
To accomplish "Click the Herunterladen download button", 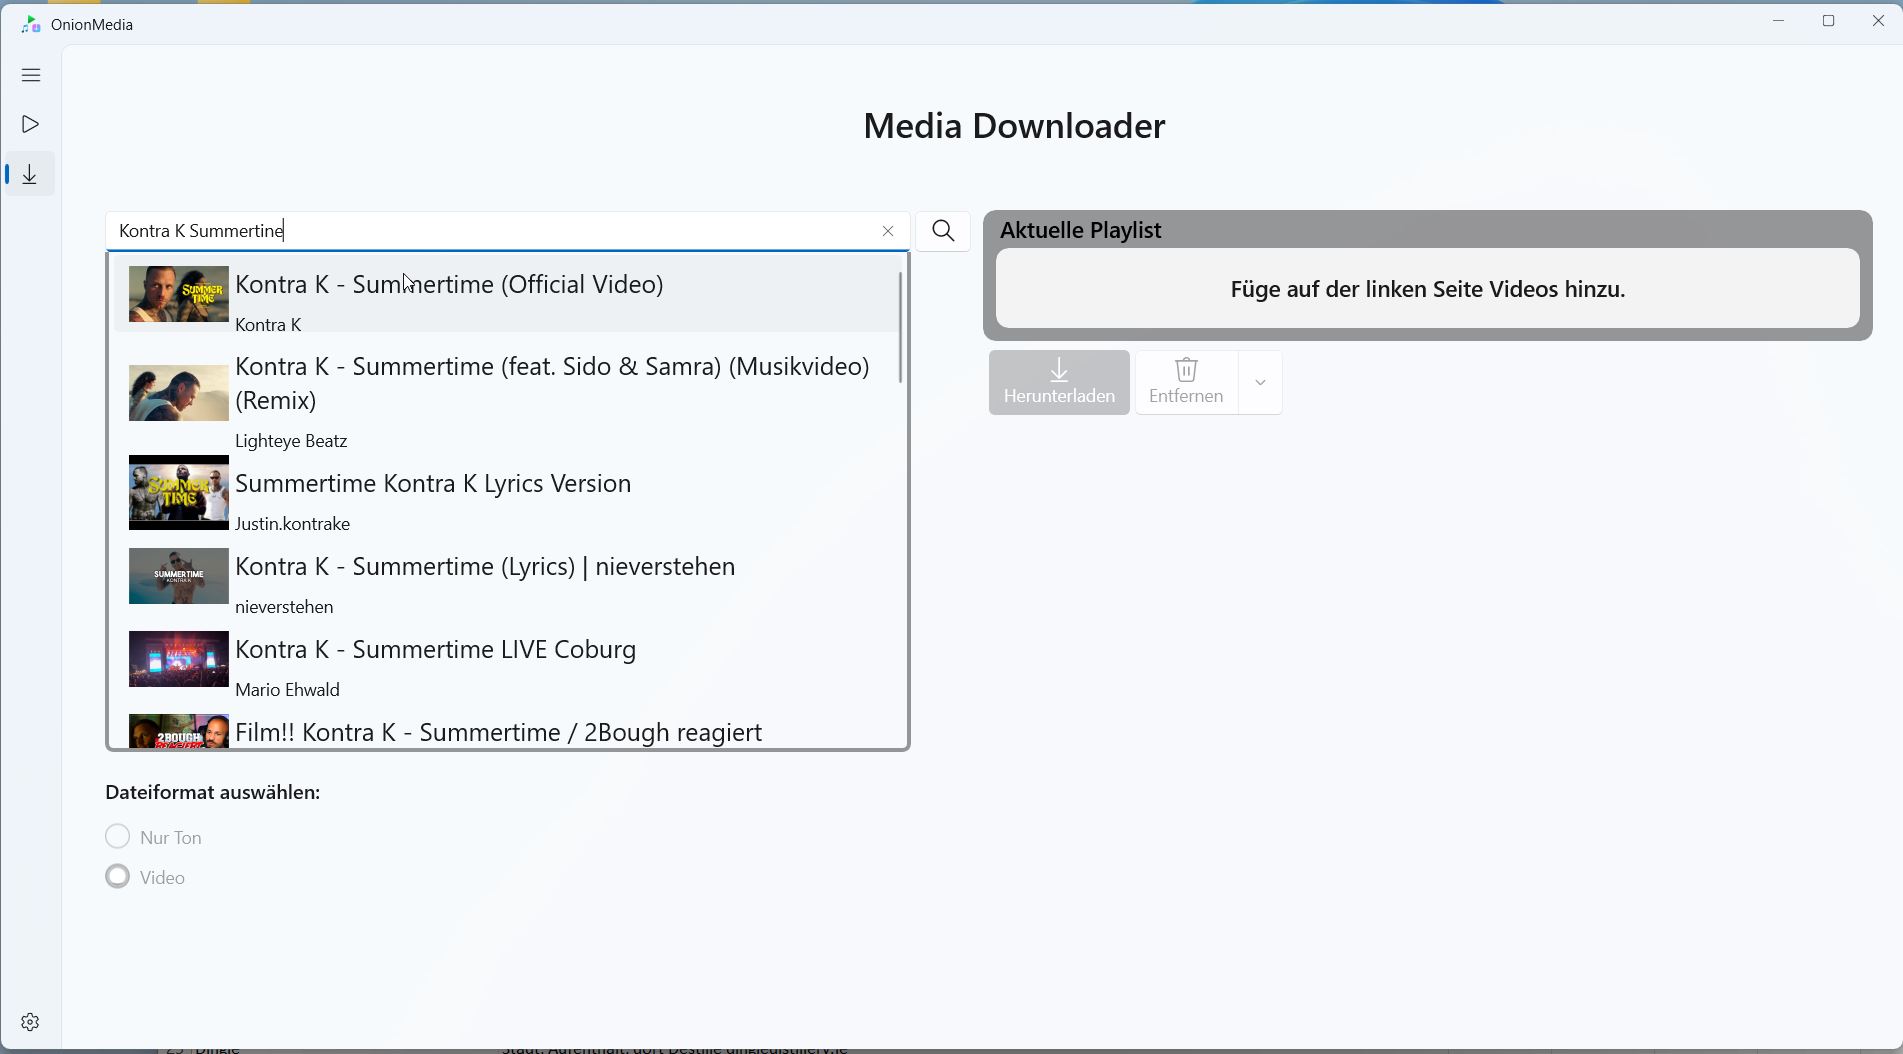I will point(1059,382).
